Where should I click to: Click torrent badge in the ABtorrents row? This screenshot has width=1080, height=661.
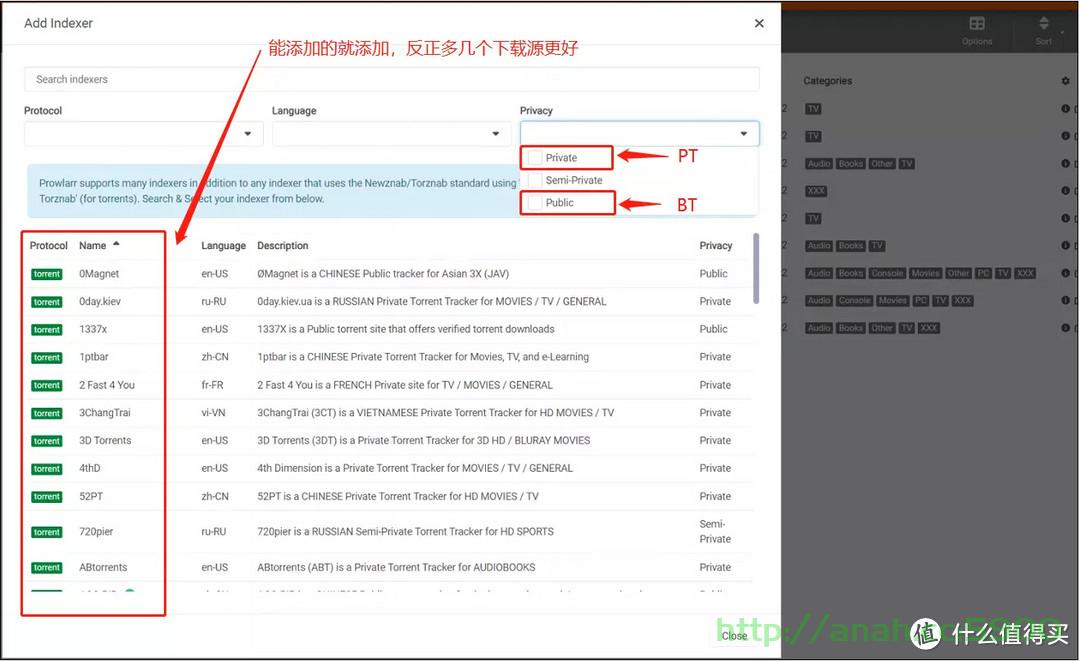[47, 567]
